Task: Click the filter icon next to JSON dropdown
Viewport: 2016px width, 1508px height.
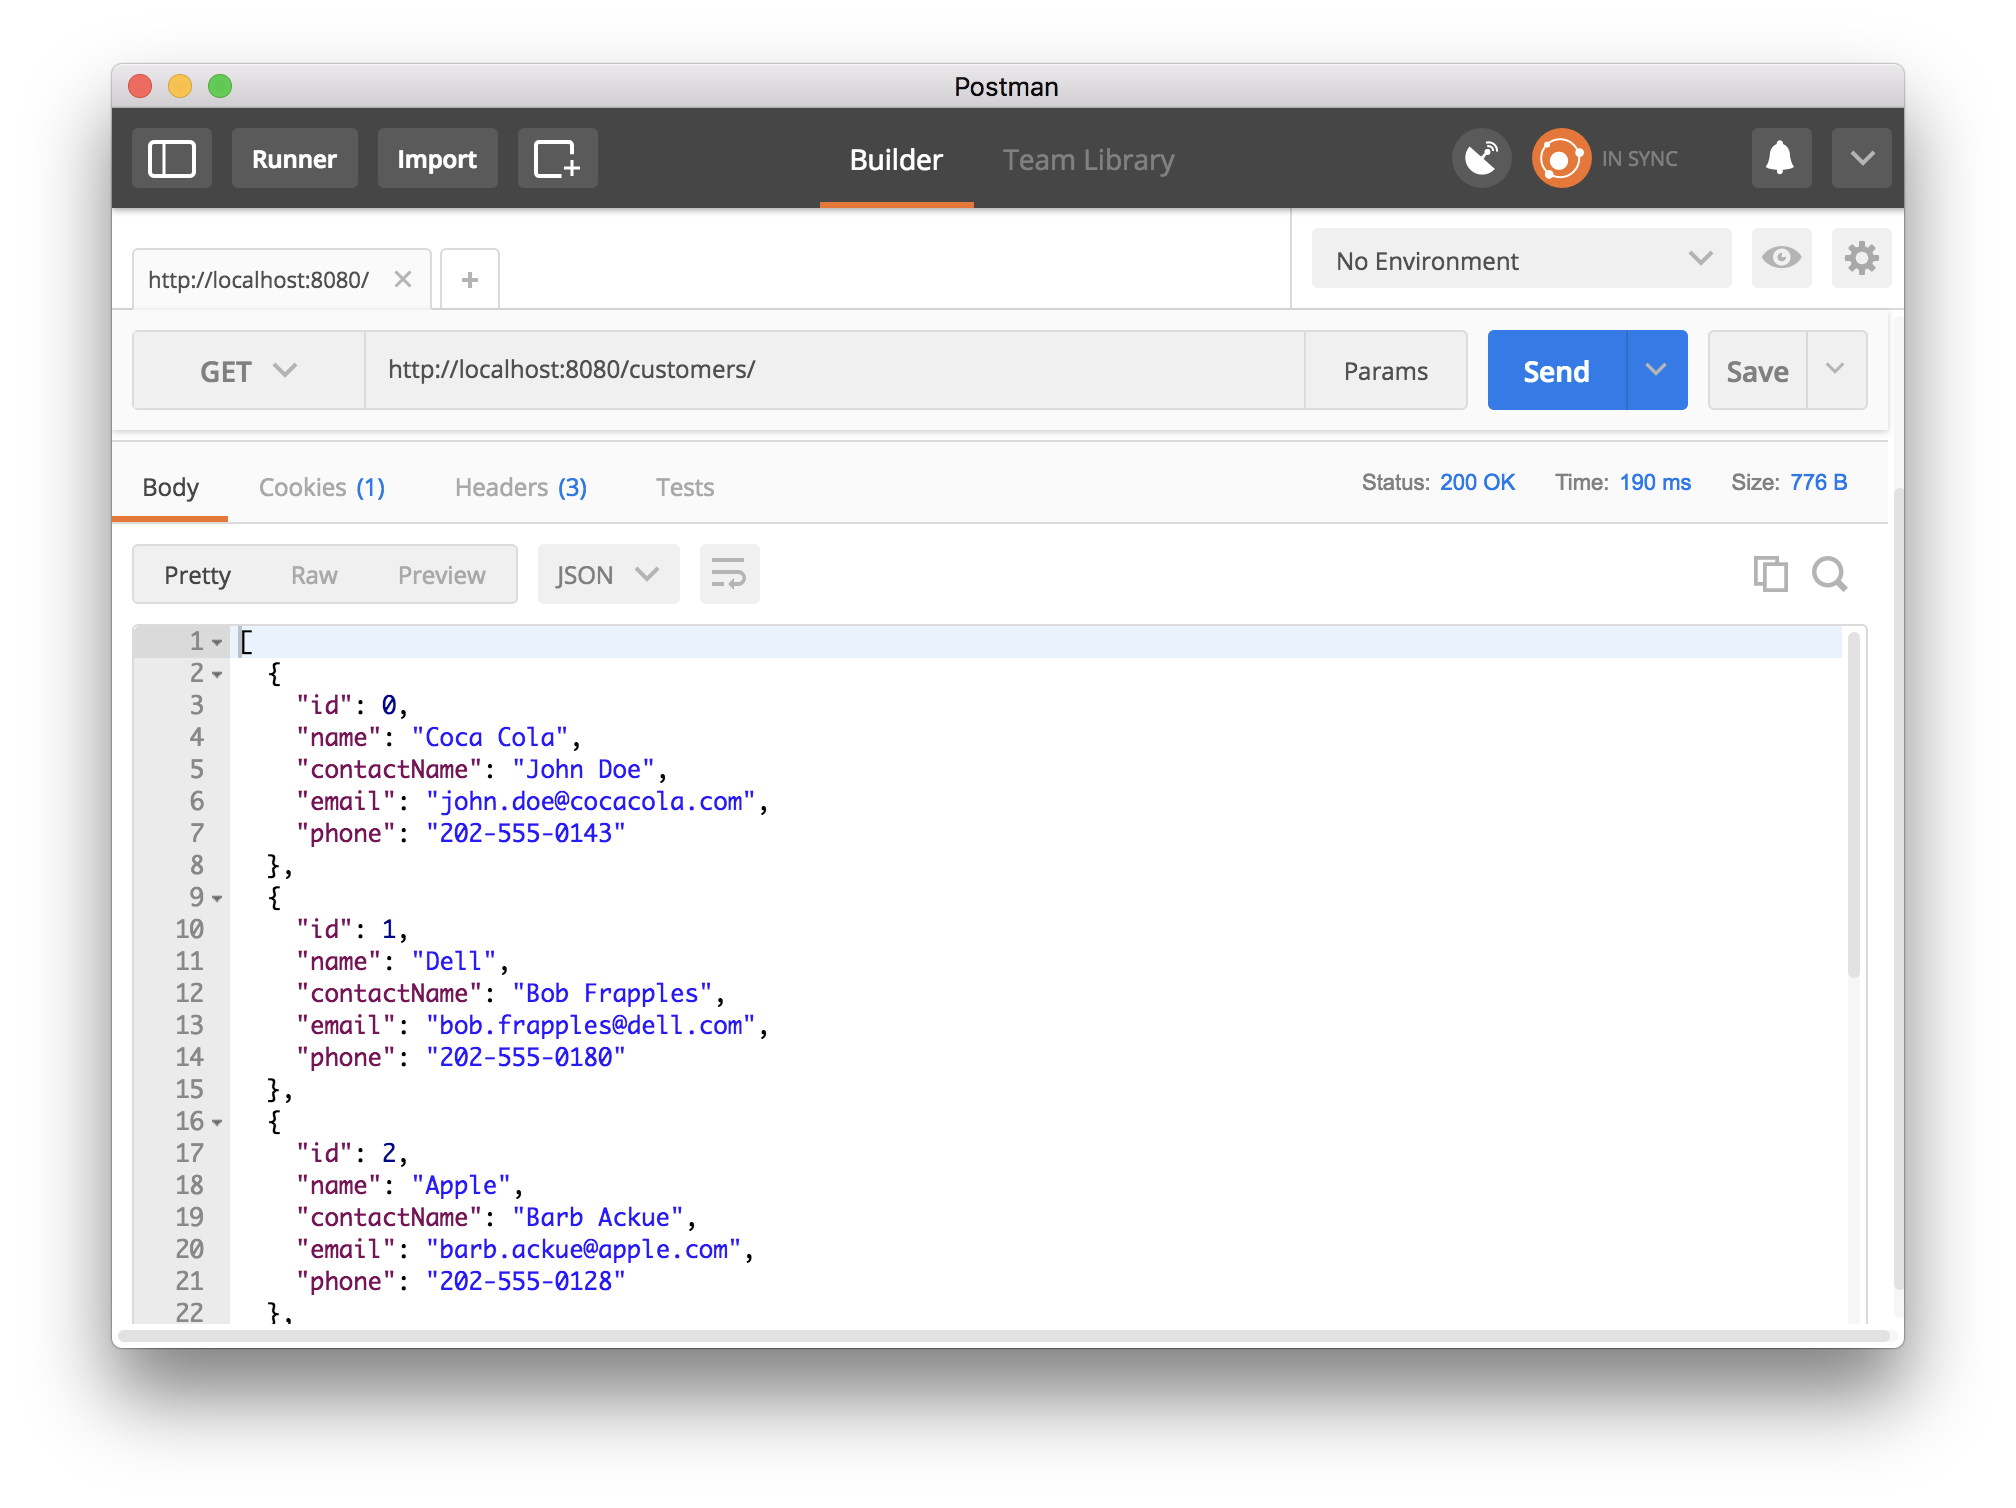Action: (725, 575)
